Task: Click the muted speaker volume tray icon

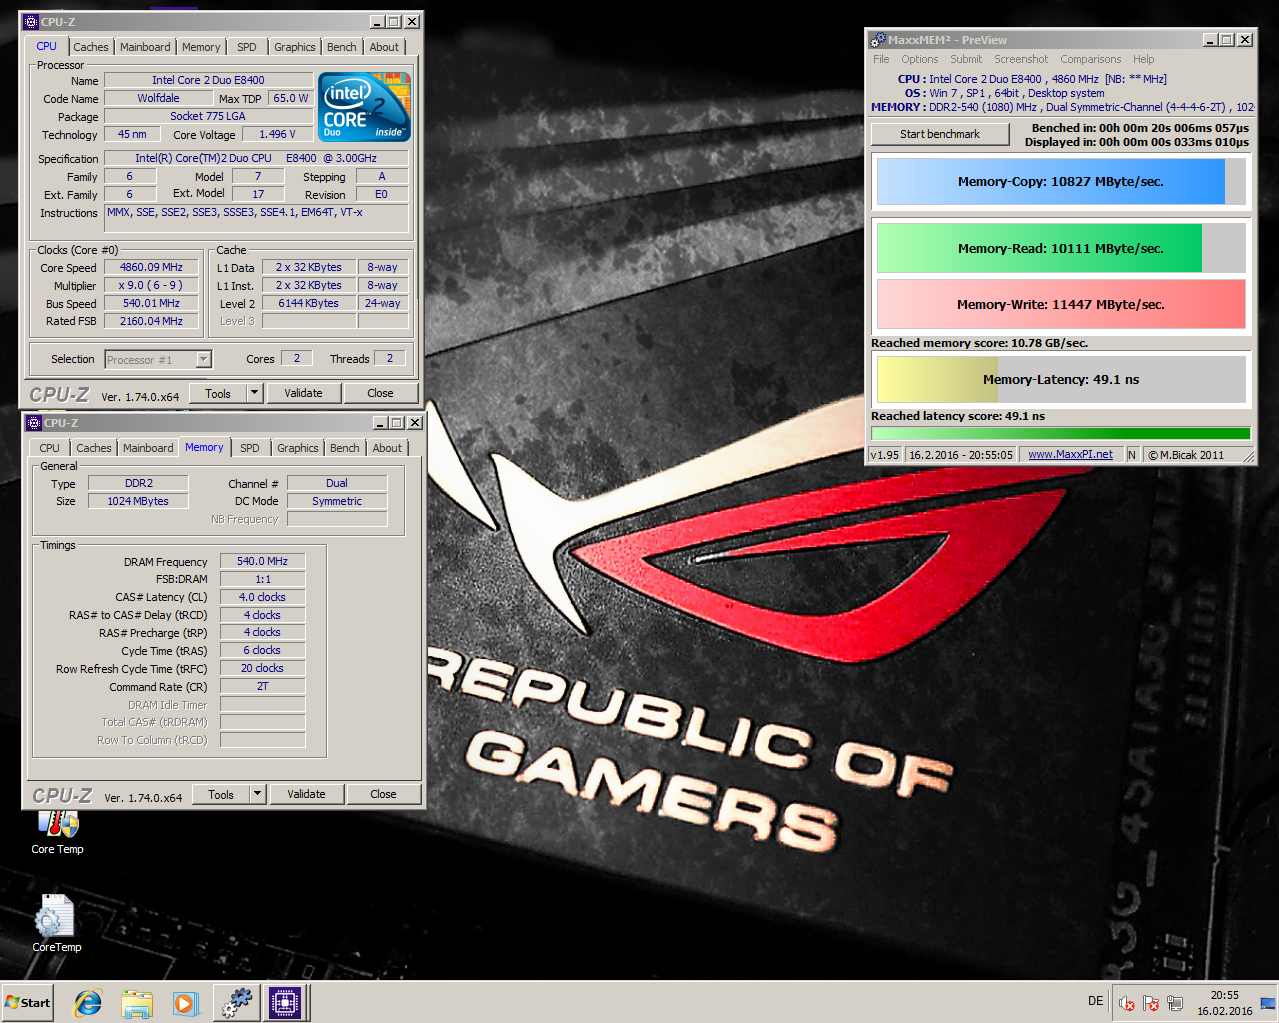Action: [1126, 1003]
